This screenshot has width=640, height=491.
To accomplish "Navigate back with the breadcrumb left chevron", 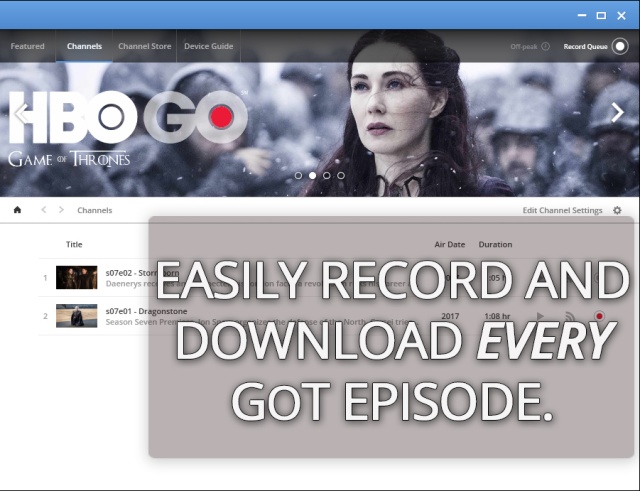I will click(44, 210).
